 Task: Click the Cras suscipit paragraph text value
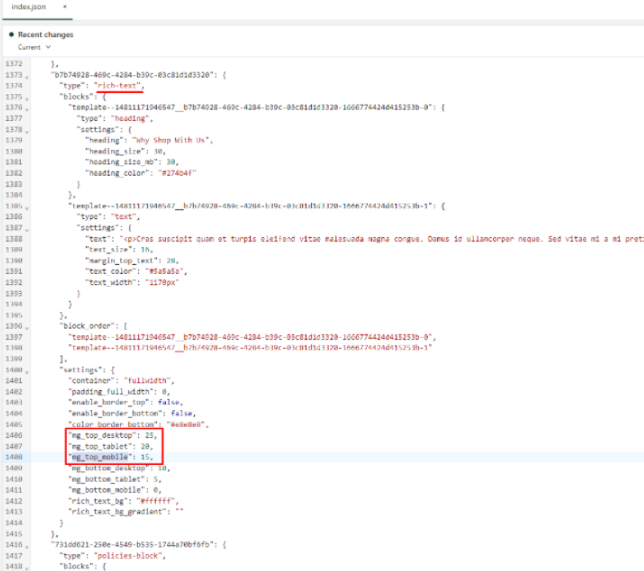(382, 239)
